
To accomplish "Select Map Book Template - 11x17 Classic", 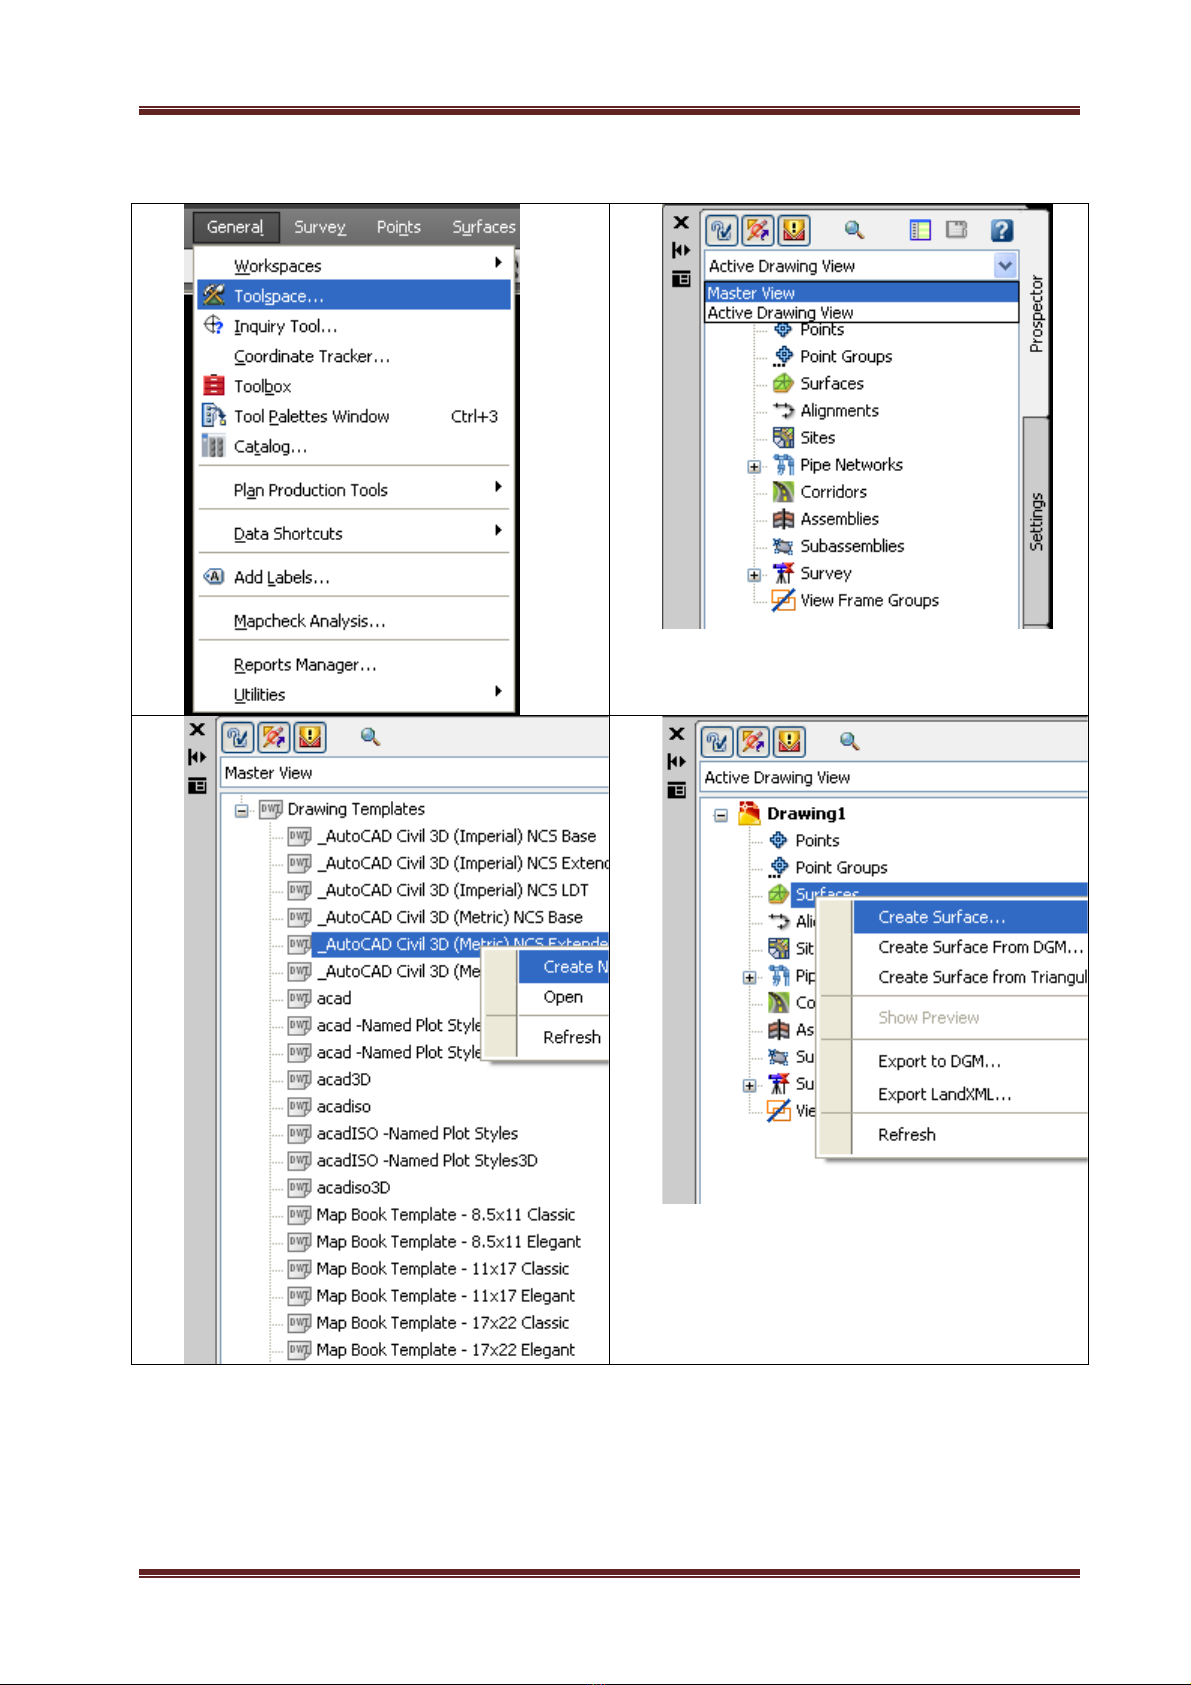I will click(443, 1268).
